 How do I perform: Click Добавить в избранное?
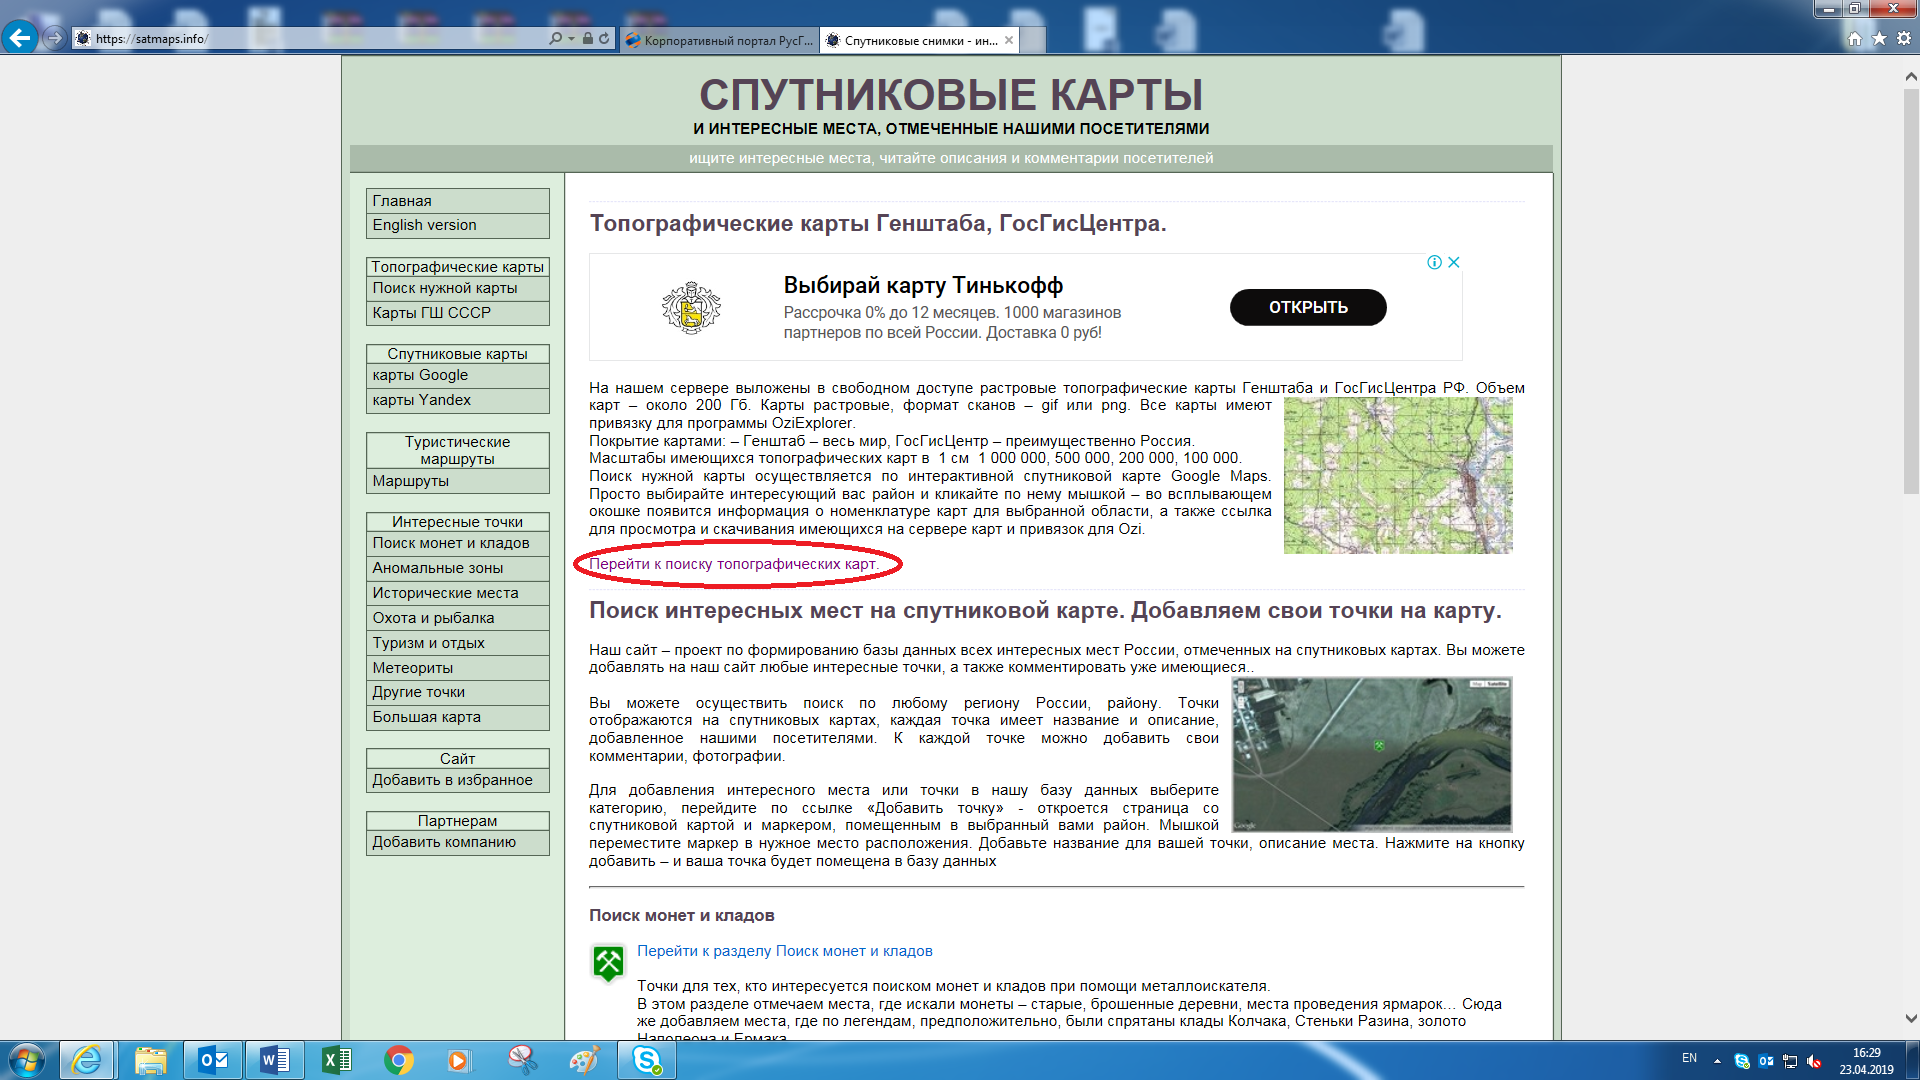[458, 780]
